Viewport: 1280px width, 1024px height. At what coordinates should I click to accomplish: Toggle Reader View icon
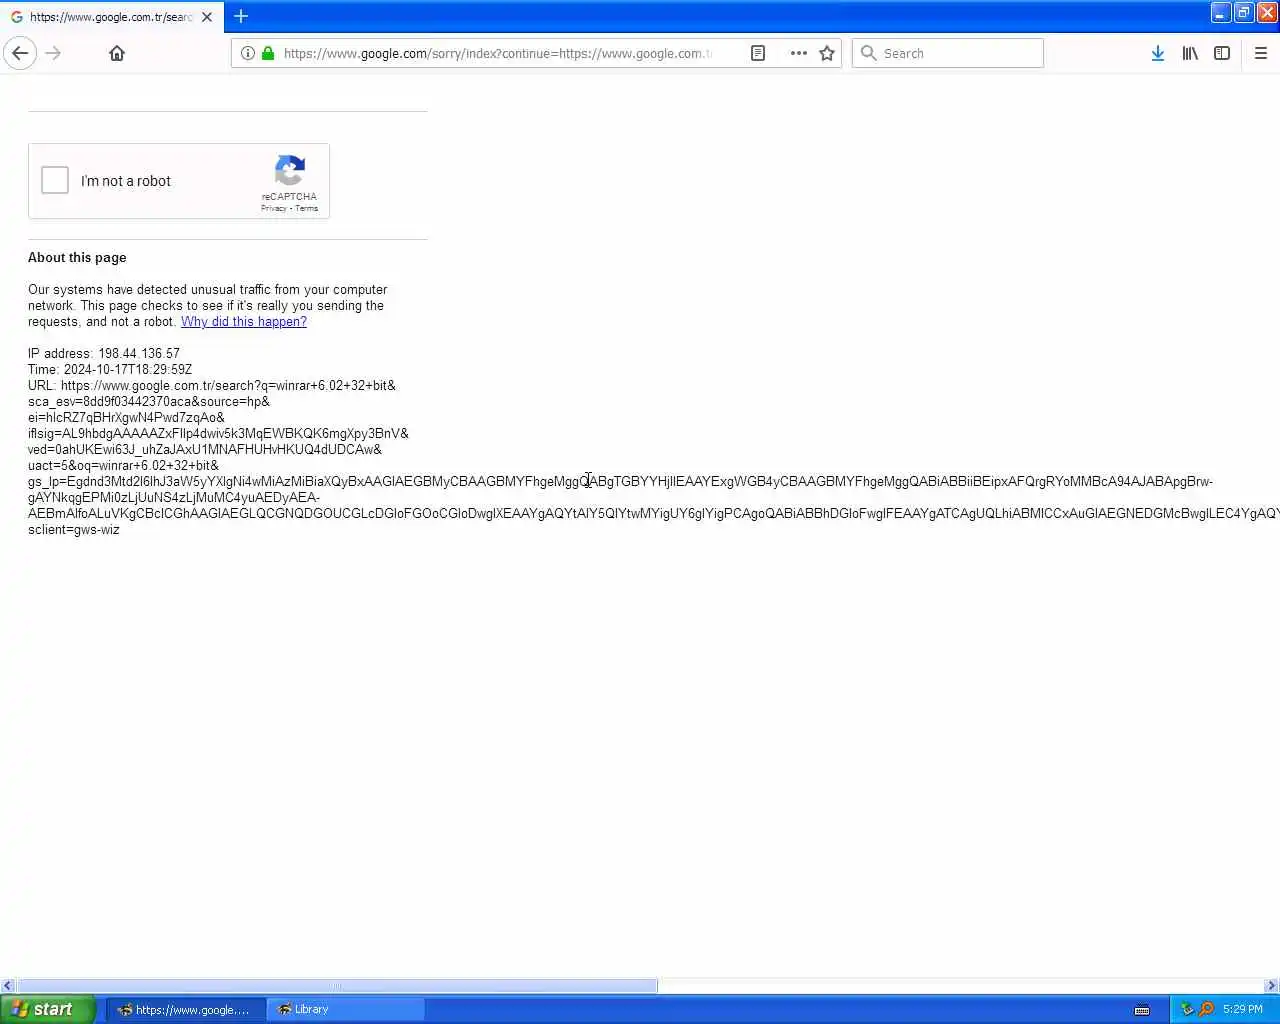758,53
